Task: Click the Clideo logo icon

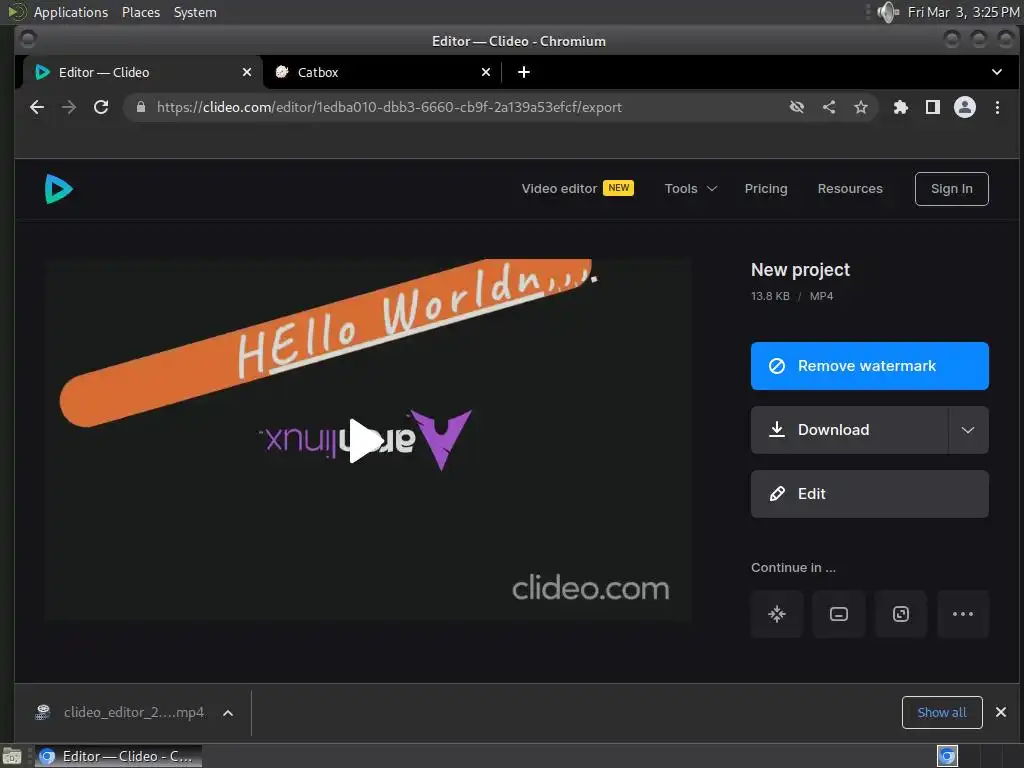Action: (58, 189)
